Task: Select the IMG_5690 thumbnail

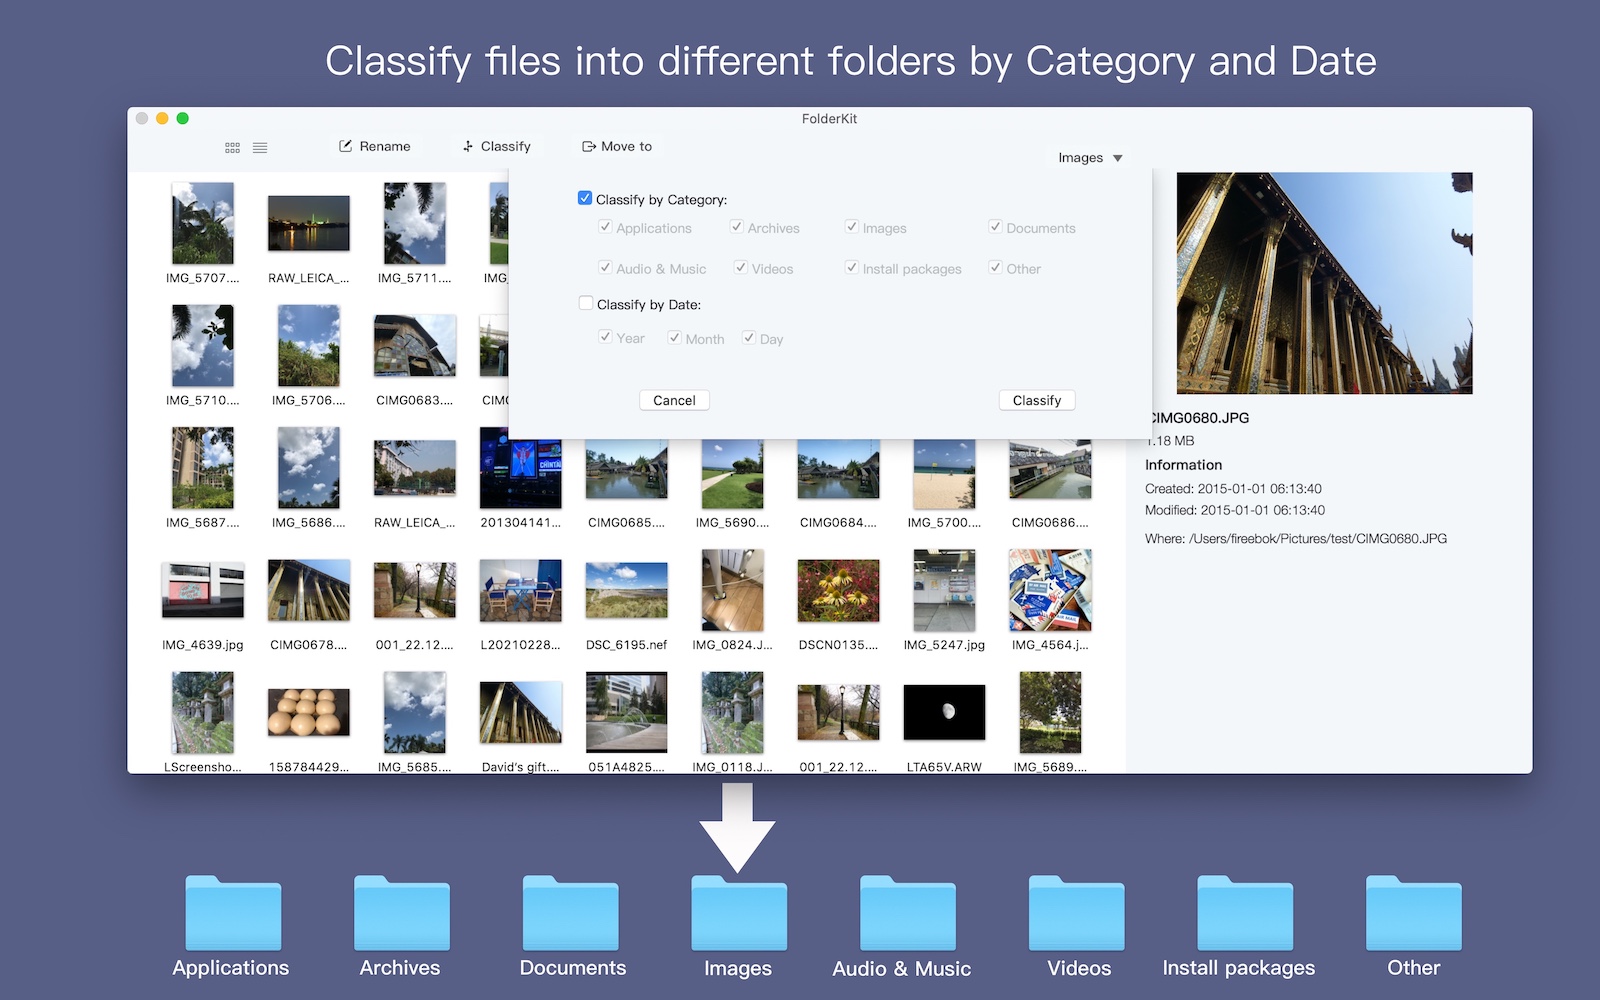Action: [733, 474]
